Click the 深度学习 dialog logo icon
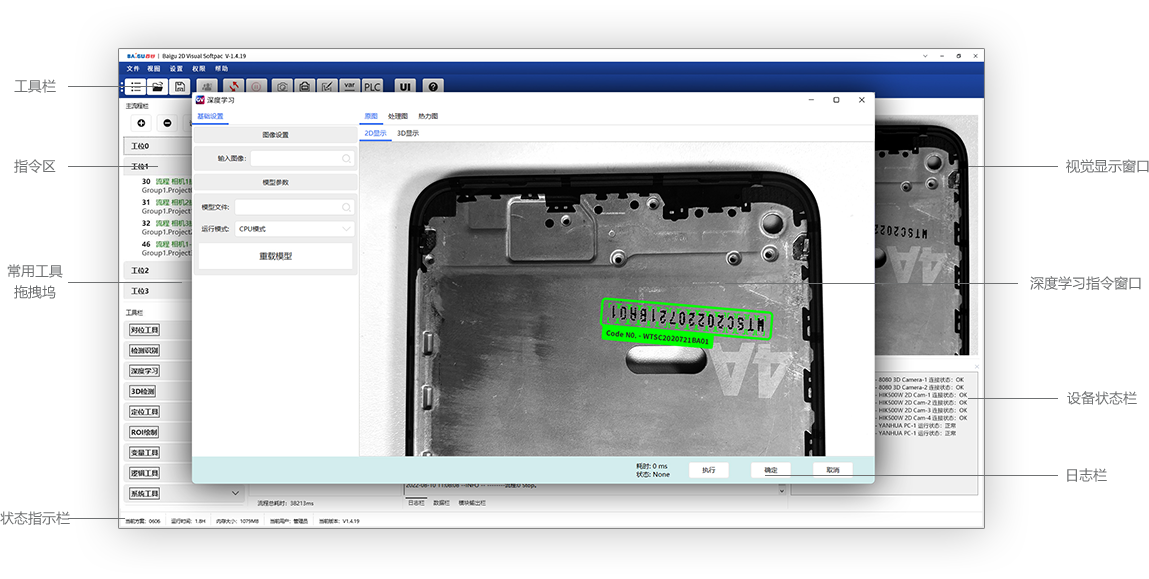Screen dimensions: 1149x579 pyautogui.click(x=200, y=100)
